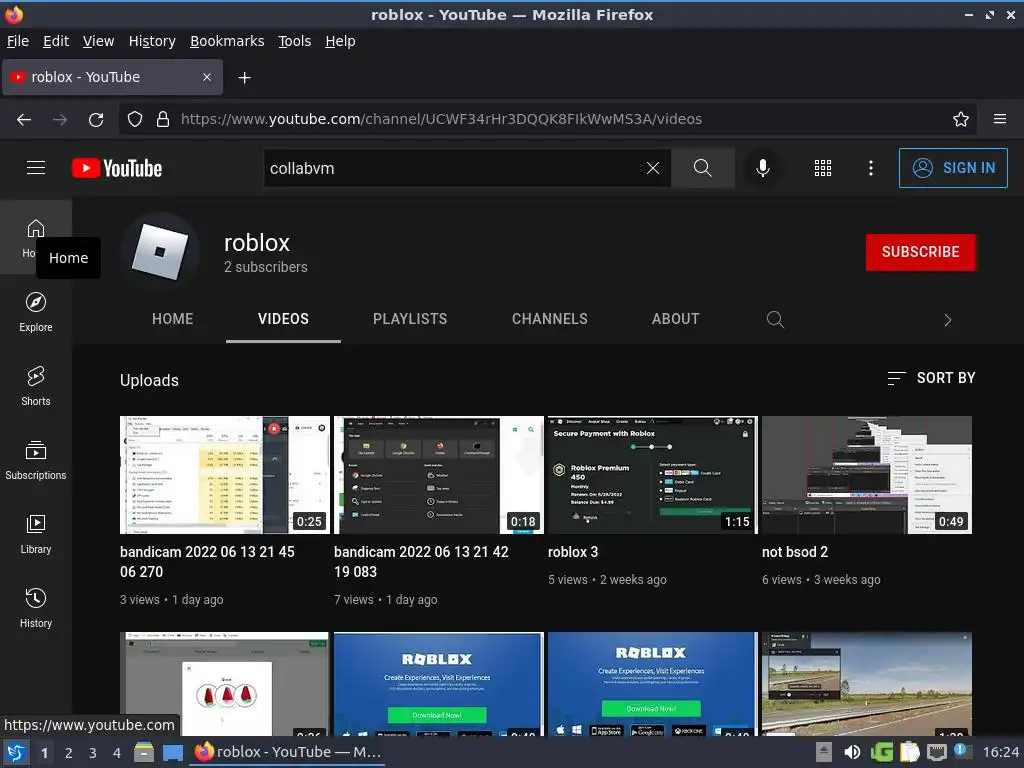Viewport: 1024px width, 768px height.
Task: Open the Tools menu
Action: 295,41
